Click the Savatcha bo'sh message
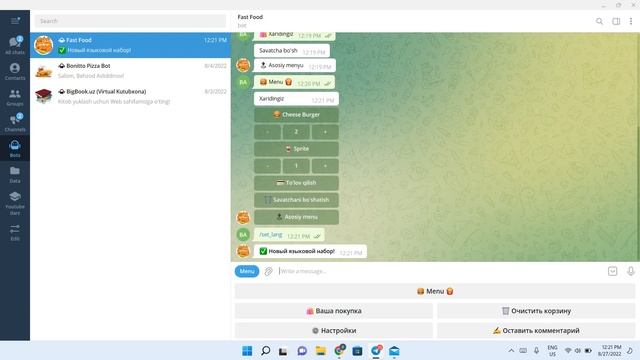640x360 pixels. point(292,51)
